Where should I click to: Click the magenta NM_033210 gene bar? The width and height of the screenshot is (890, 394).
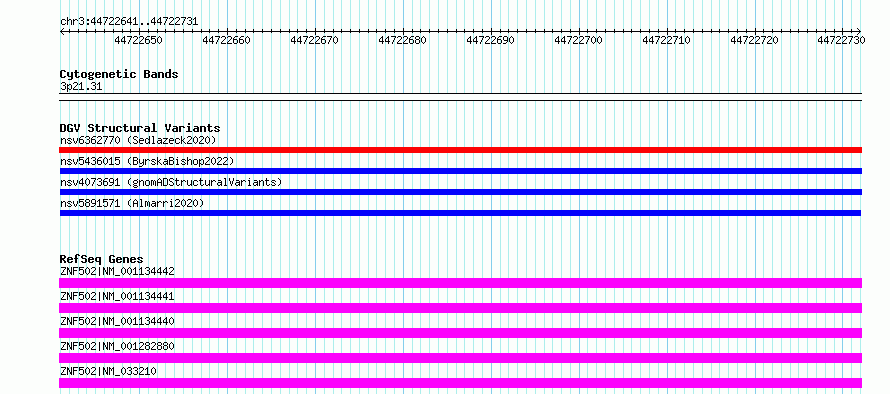(x=460, y=383)
